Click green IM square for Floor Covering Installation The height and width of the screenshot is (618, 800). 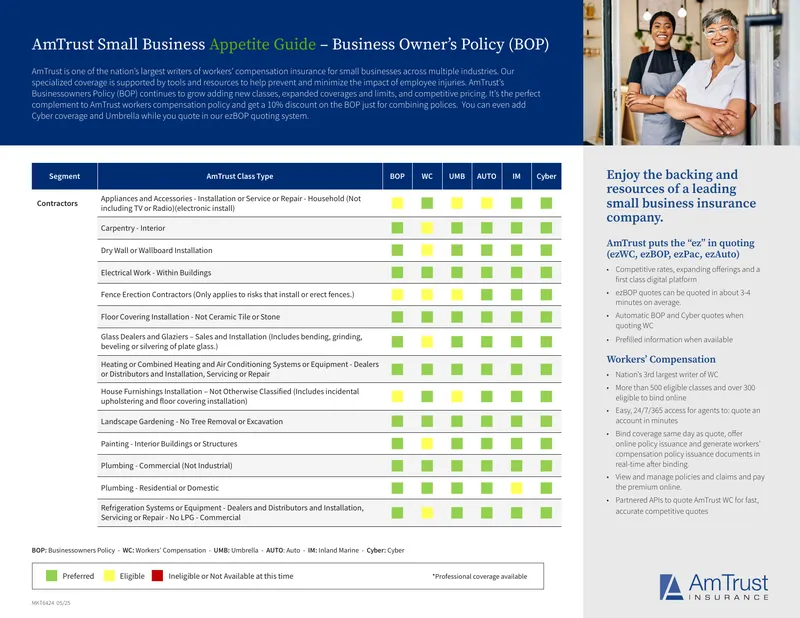(516, 316)
